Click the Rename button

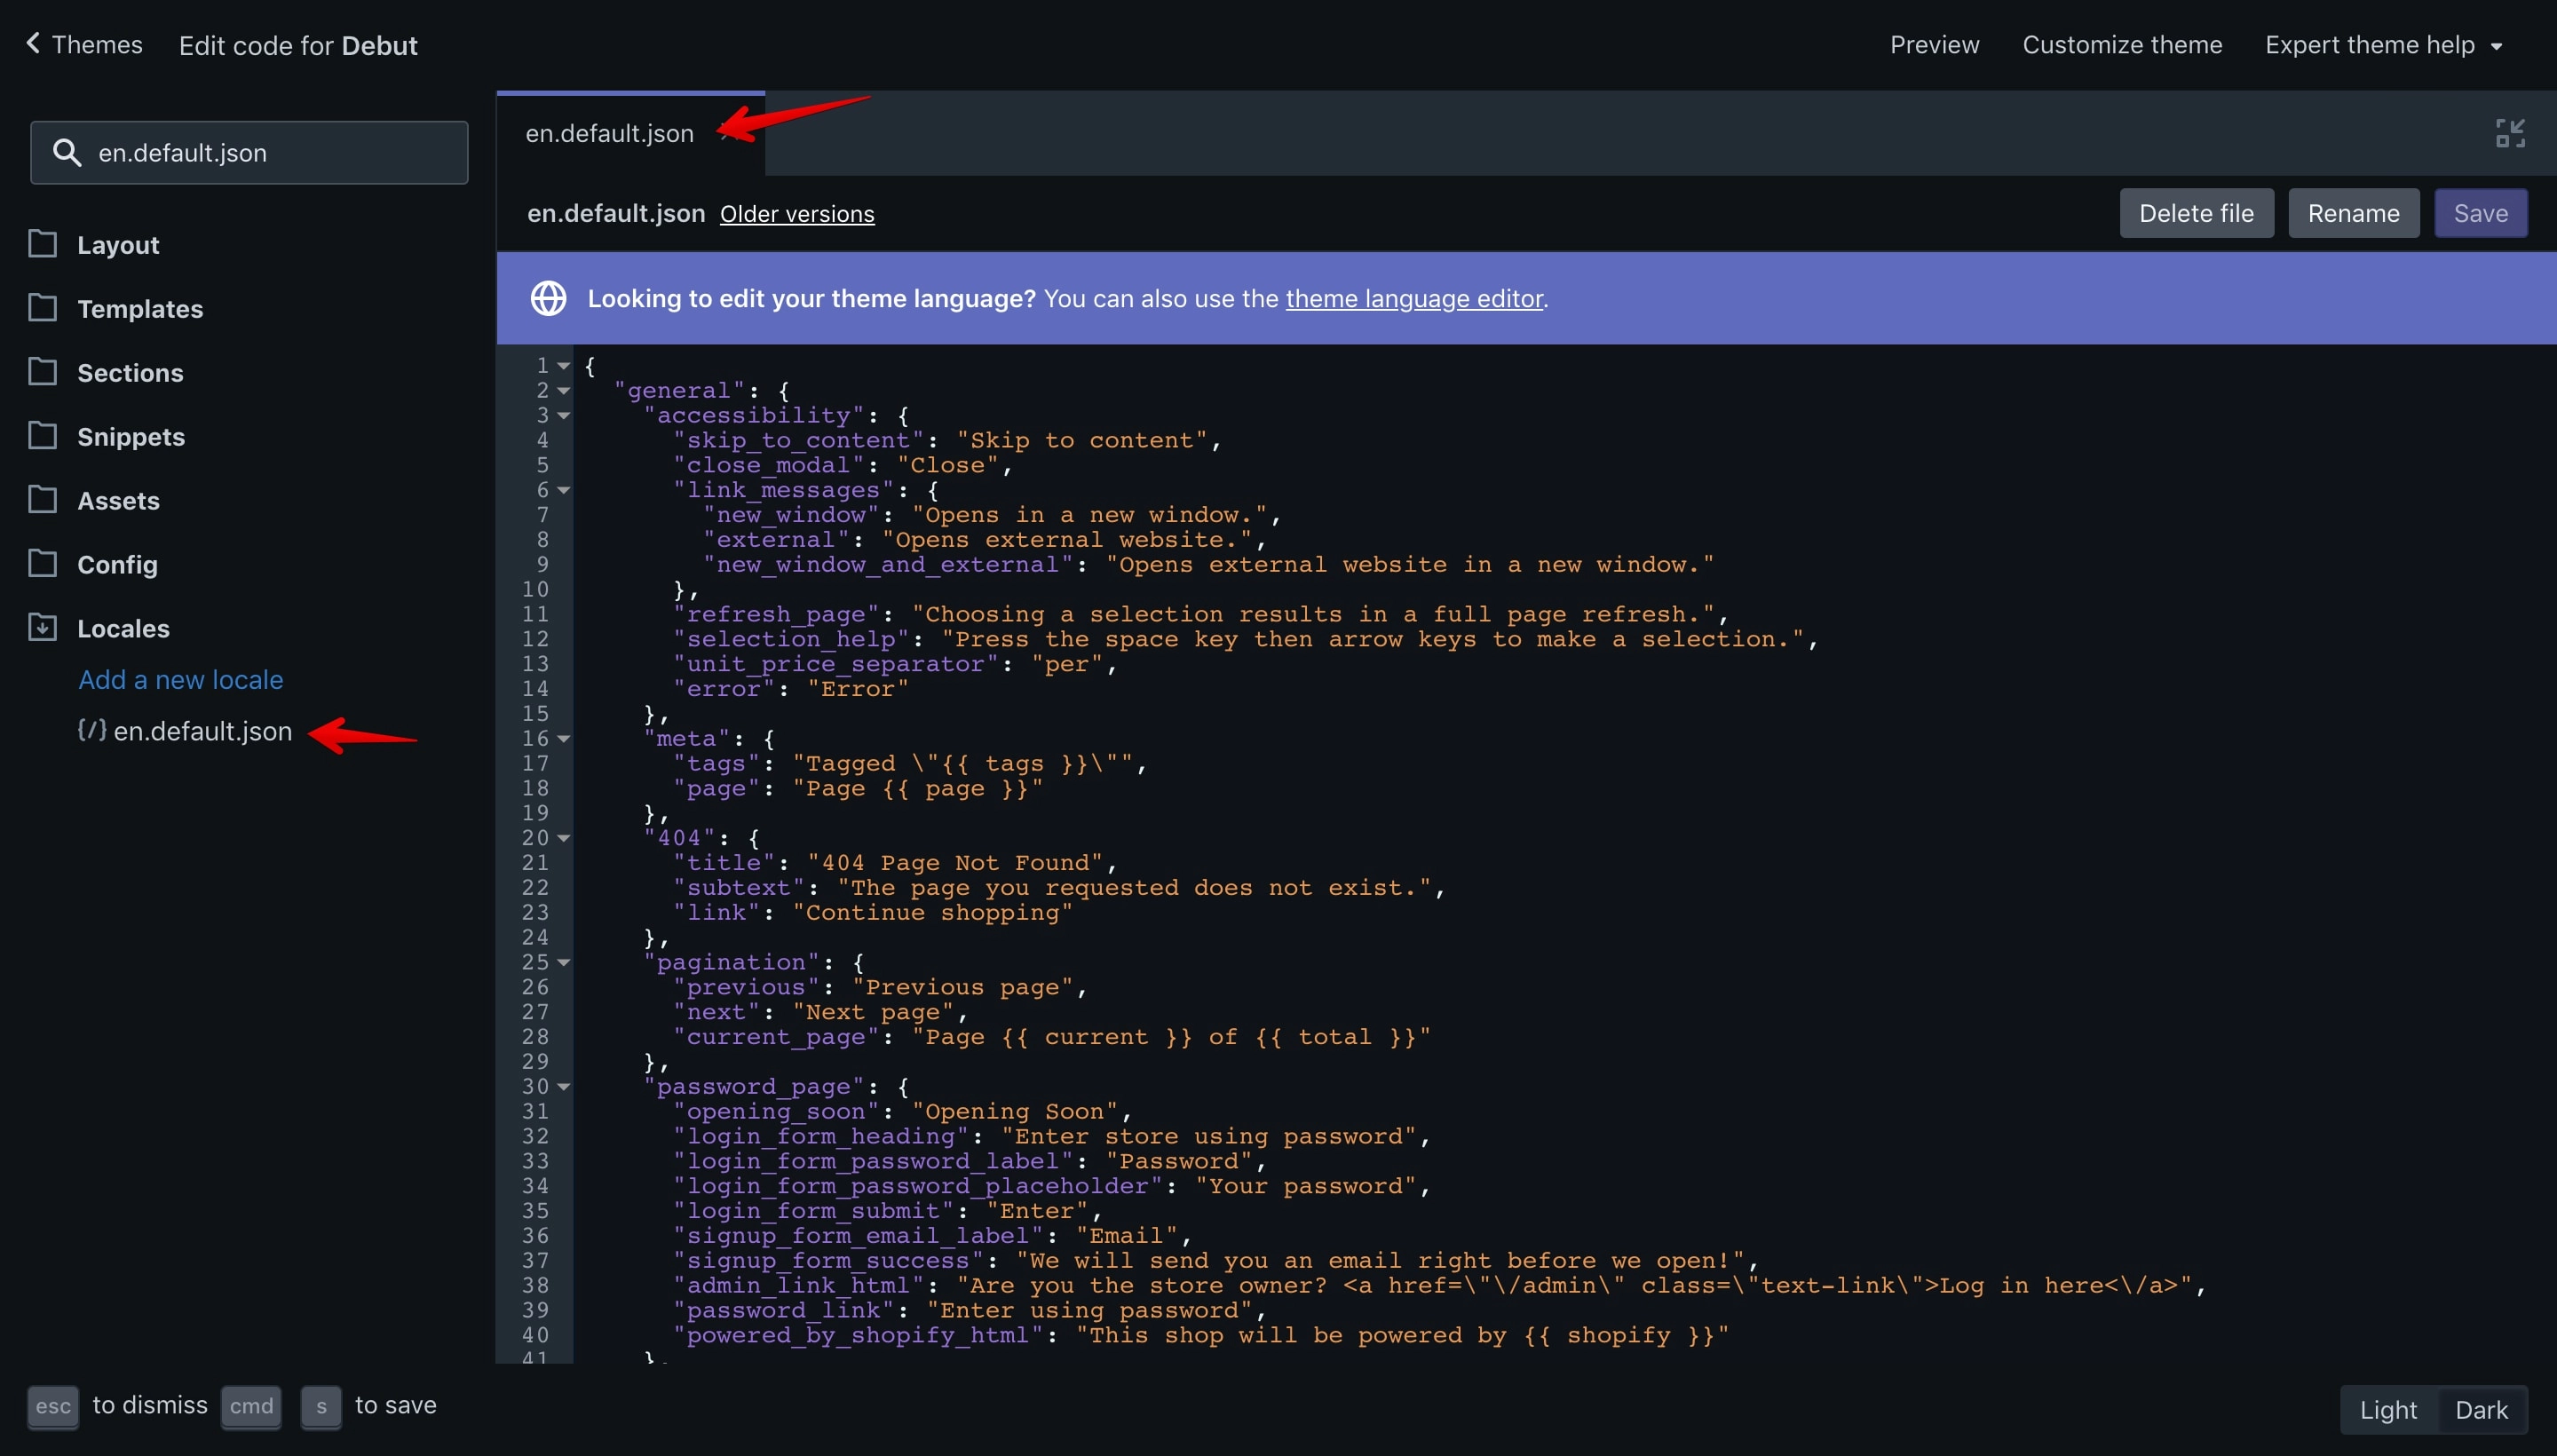coord(2353,213)
